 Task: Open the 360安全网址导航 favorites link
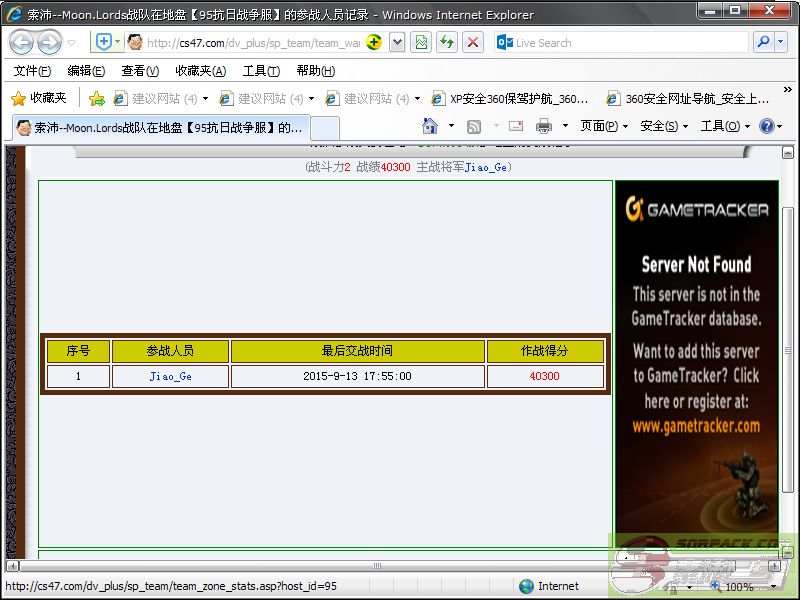pyautogui.click(x=688, y=98)
